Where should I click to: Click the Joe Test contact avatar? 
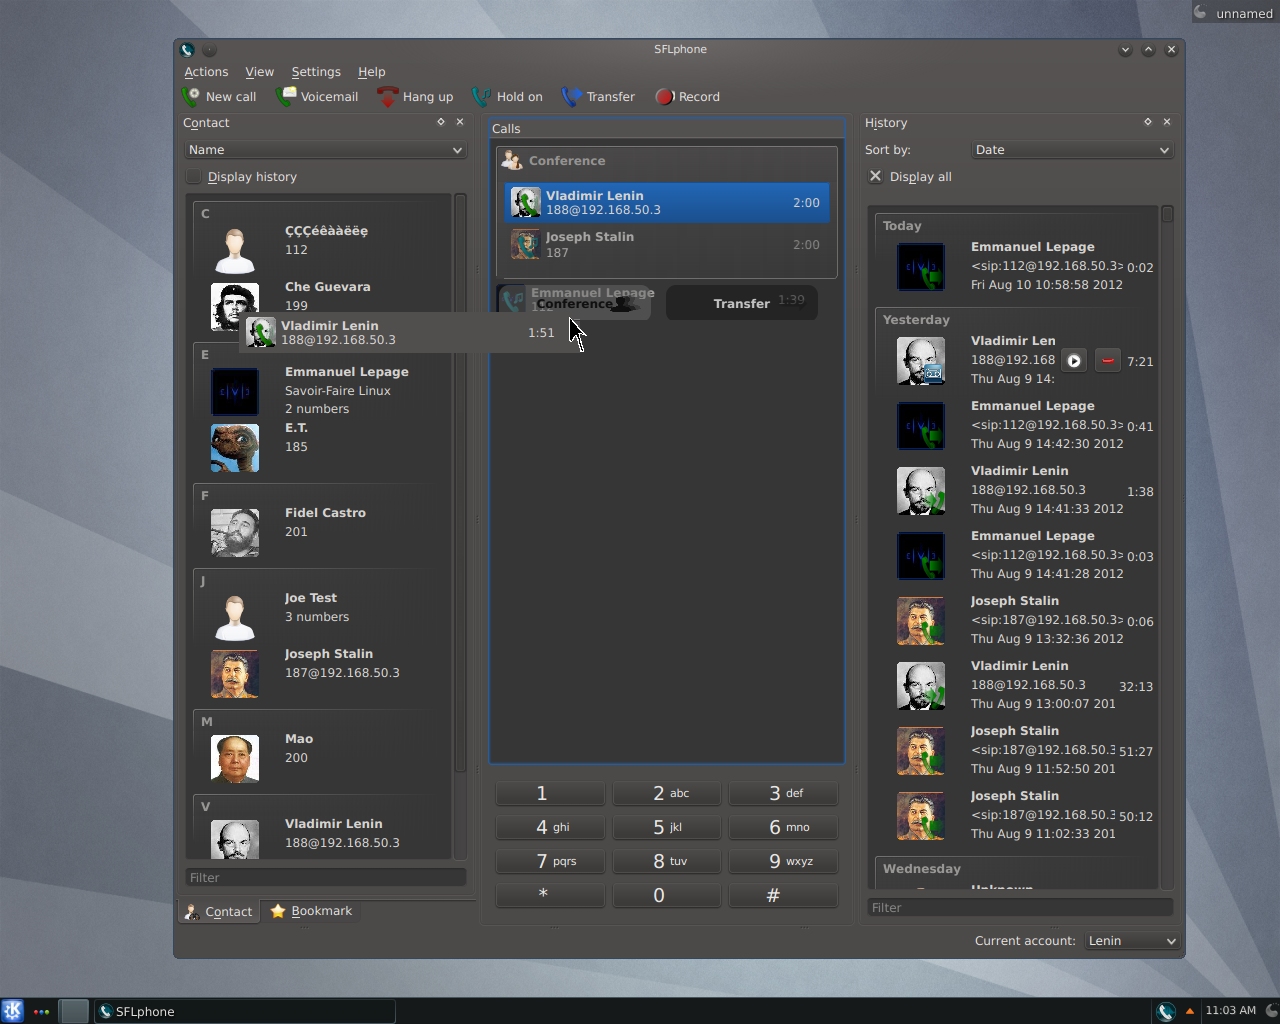[235, 617]
